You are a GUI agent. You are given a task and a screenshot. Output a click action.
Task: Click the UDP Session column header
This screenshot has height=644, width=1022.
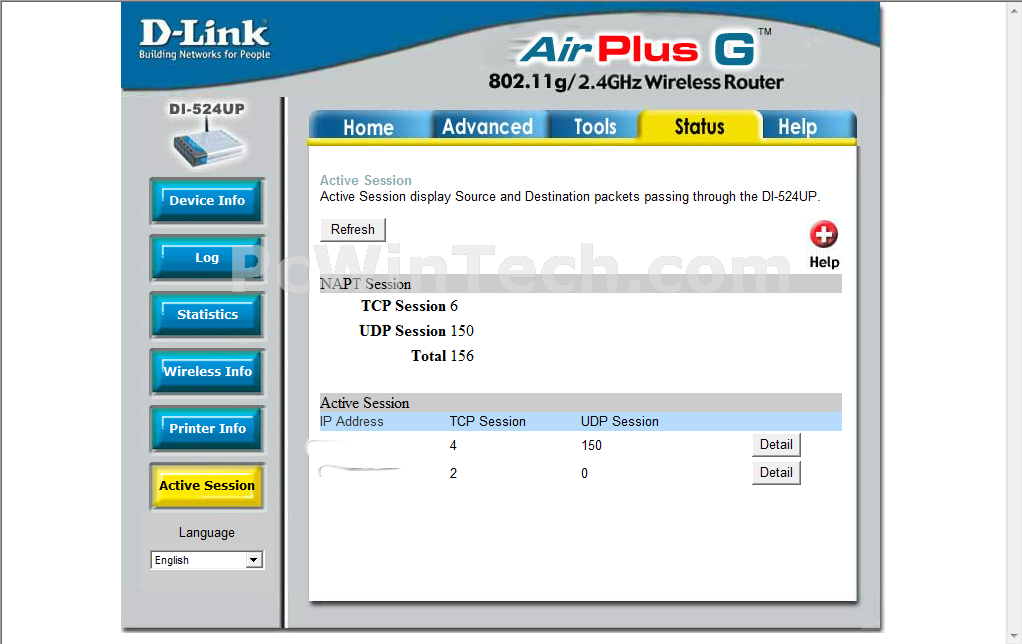point(620,422)
